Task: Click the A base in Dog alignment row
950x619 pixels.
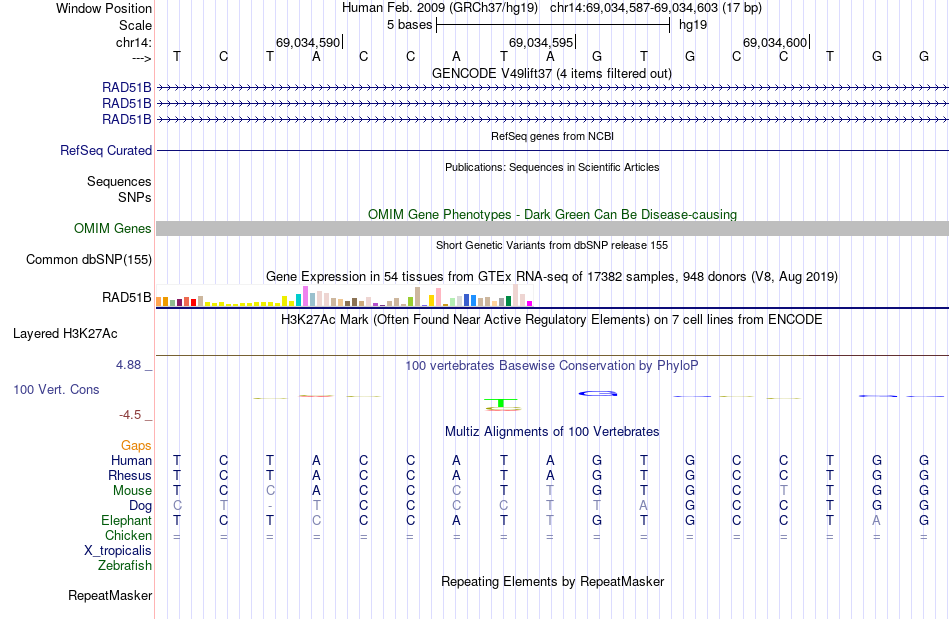Action: [643, 506]
